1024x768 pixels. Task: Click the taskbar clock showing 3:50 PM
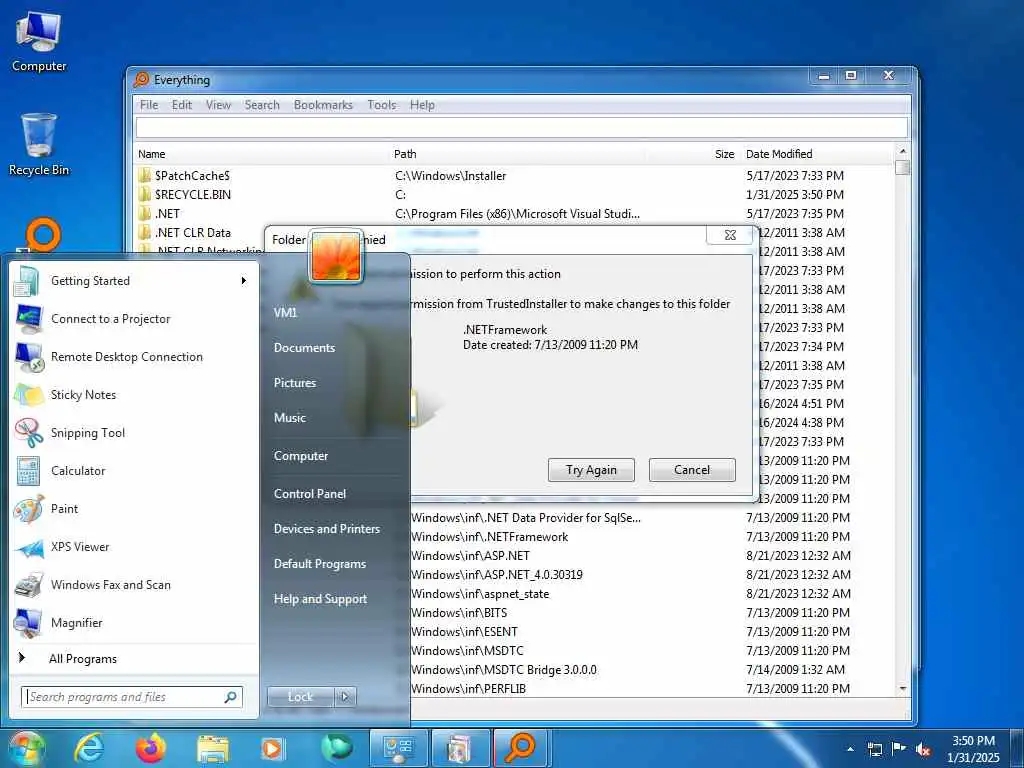tap(973, 749)
